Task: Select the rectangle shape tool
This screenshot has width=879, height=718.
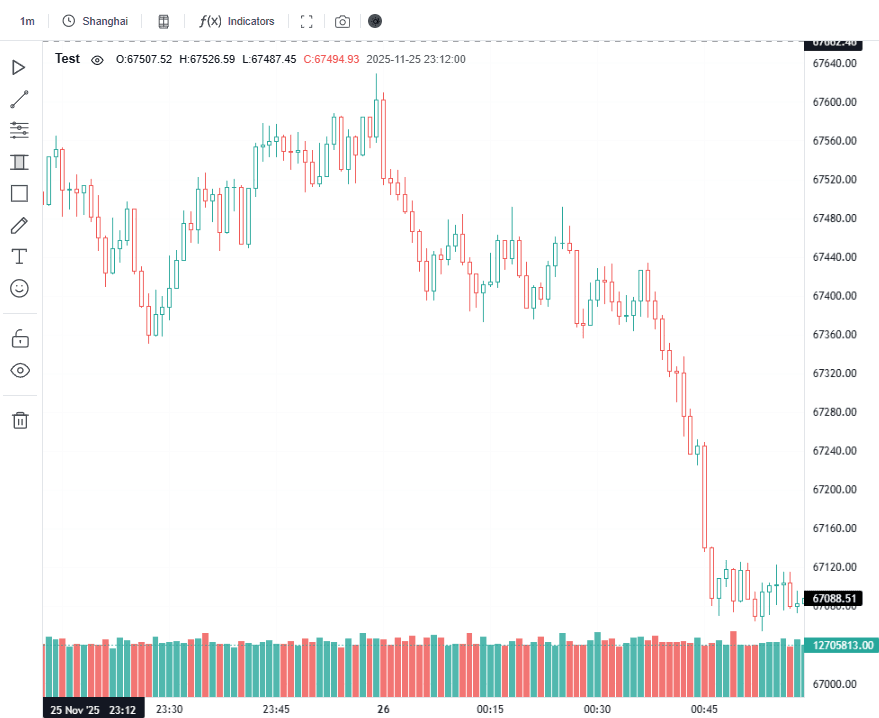Action: point(19,193)
